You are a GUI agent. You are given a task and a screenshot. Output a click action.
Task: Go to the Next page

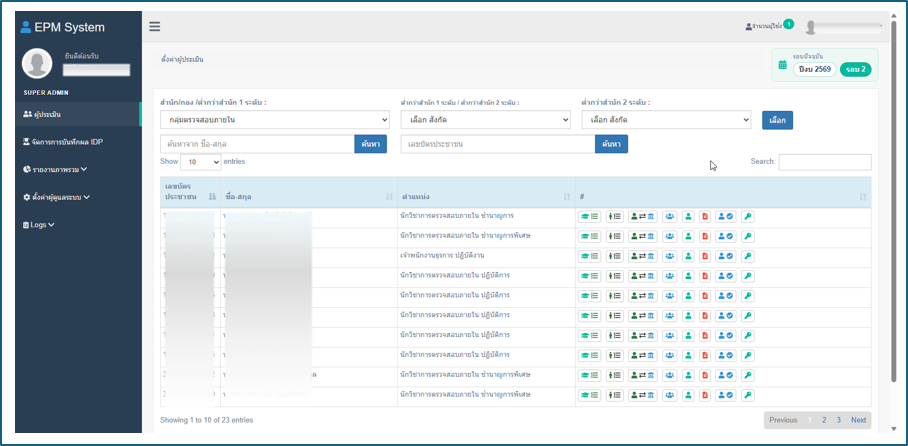(859, 420)
